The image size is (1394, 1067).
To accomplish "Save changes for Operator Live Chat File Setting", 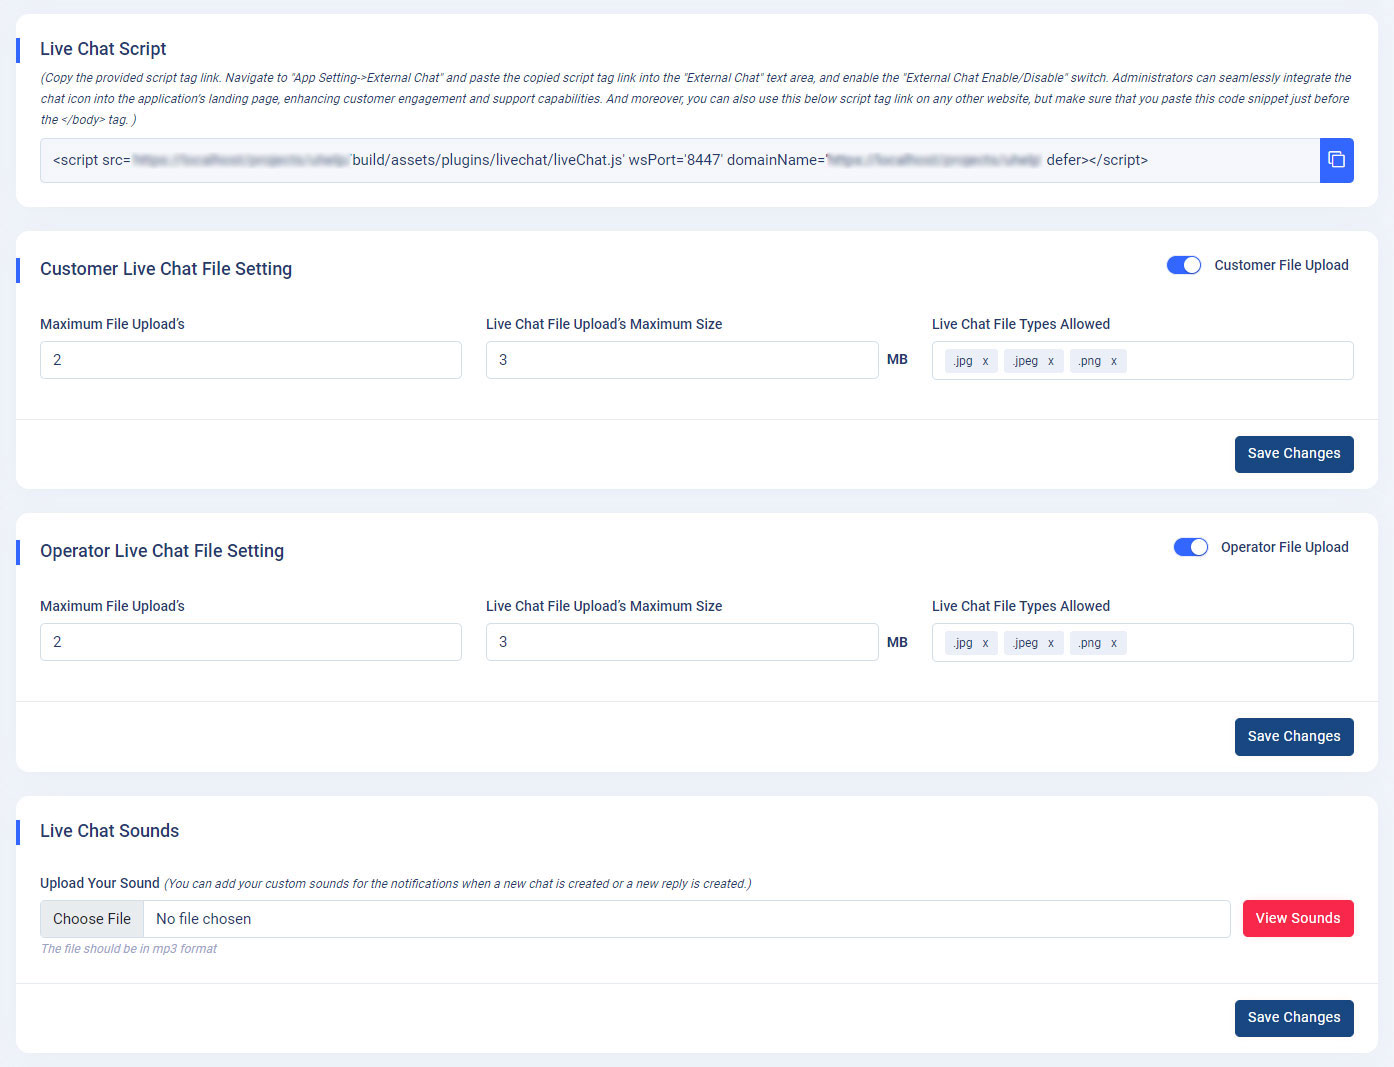I will click(1294, 737).
